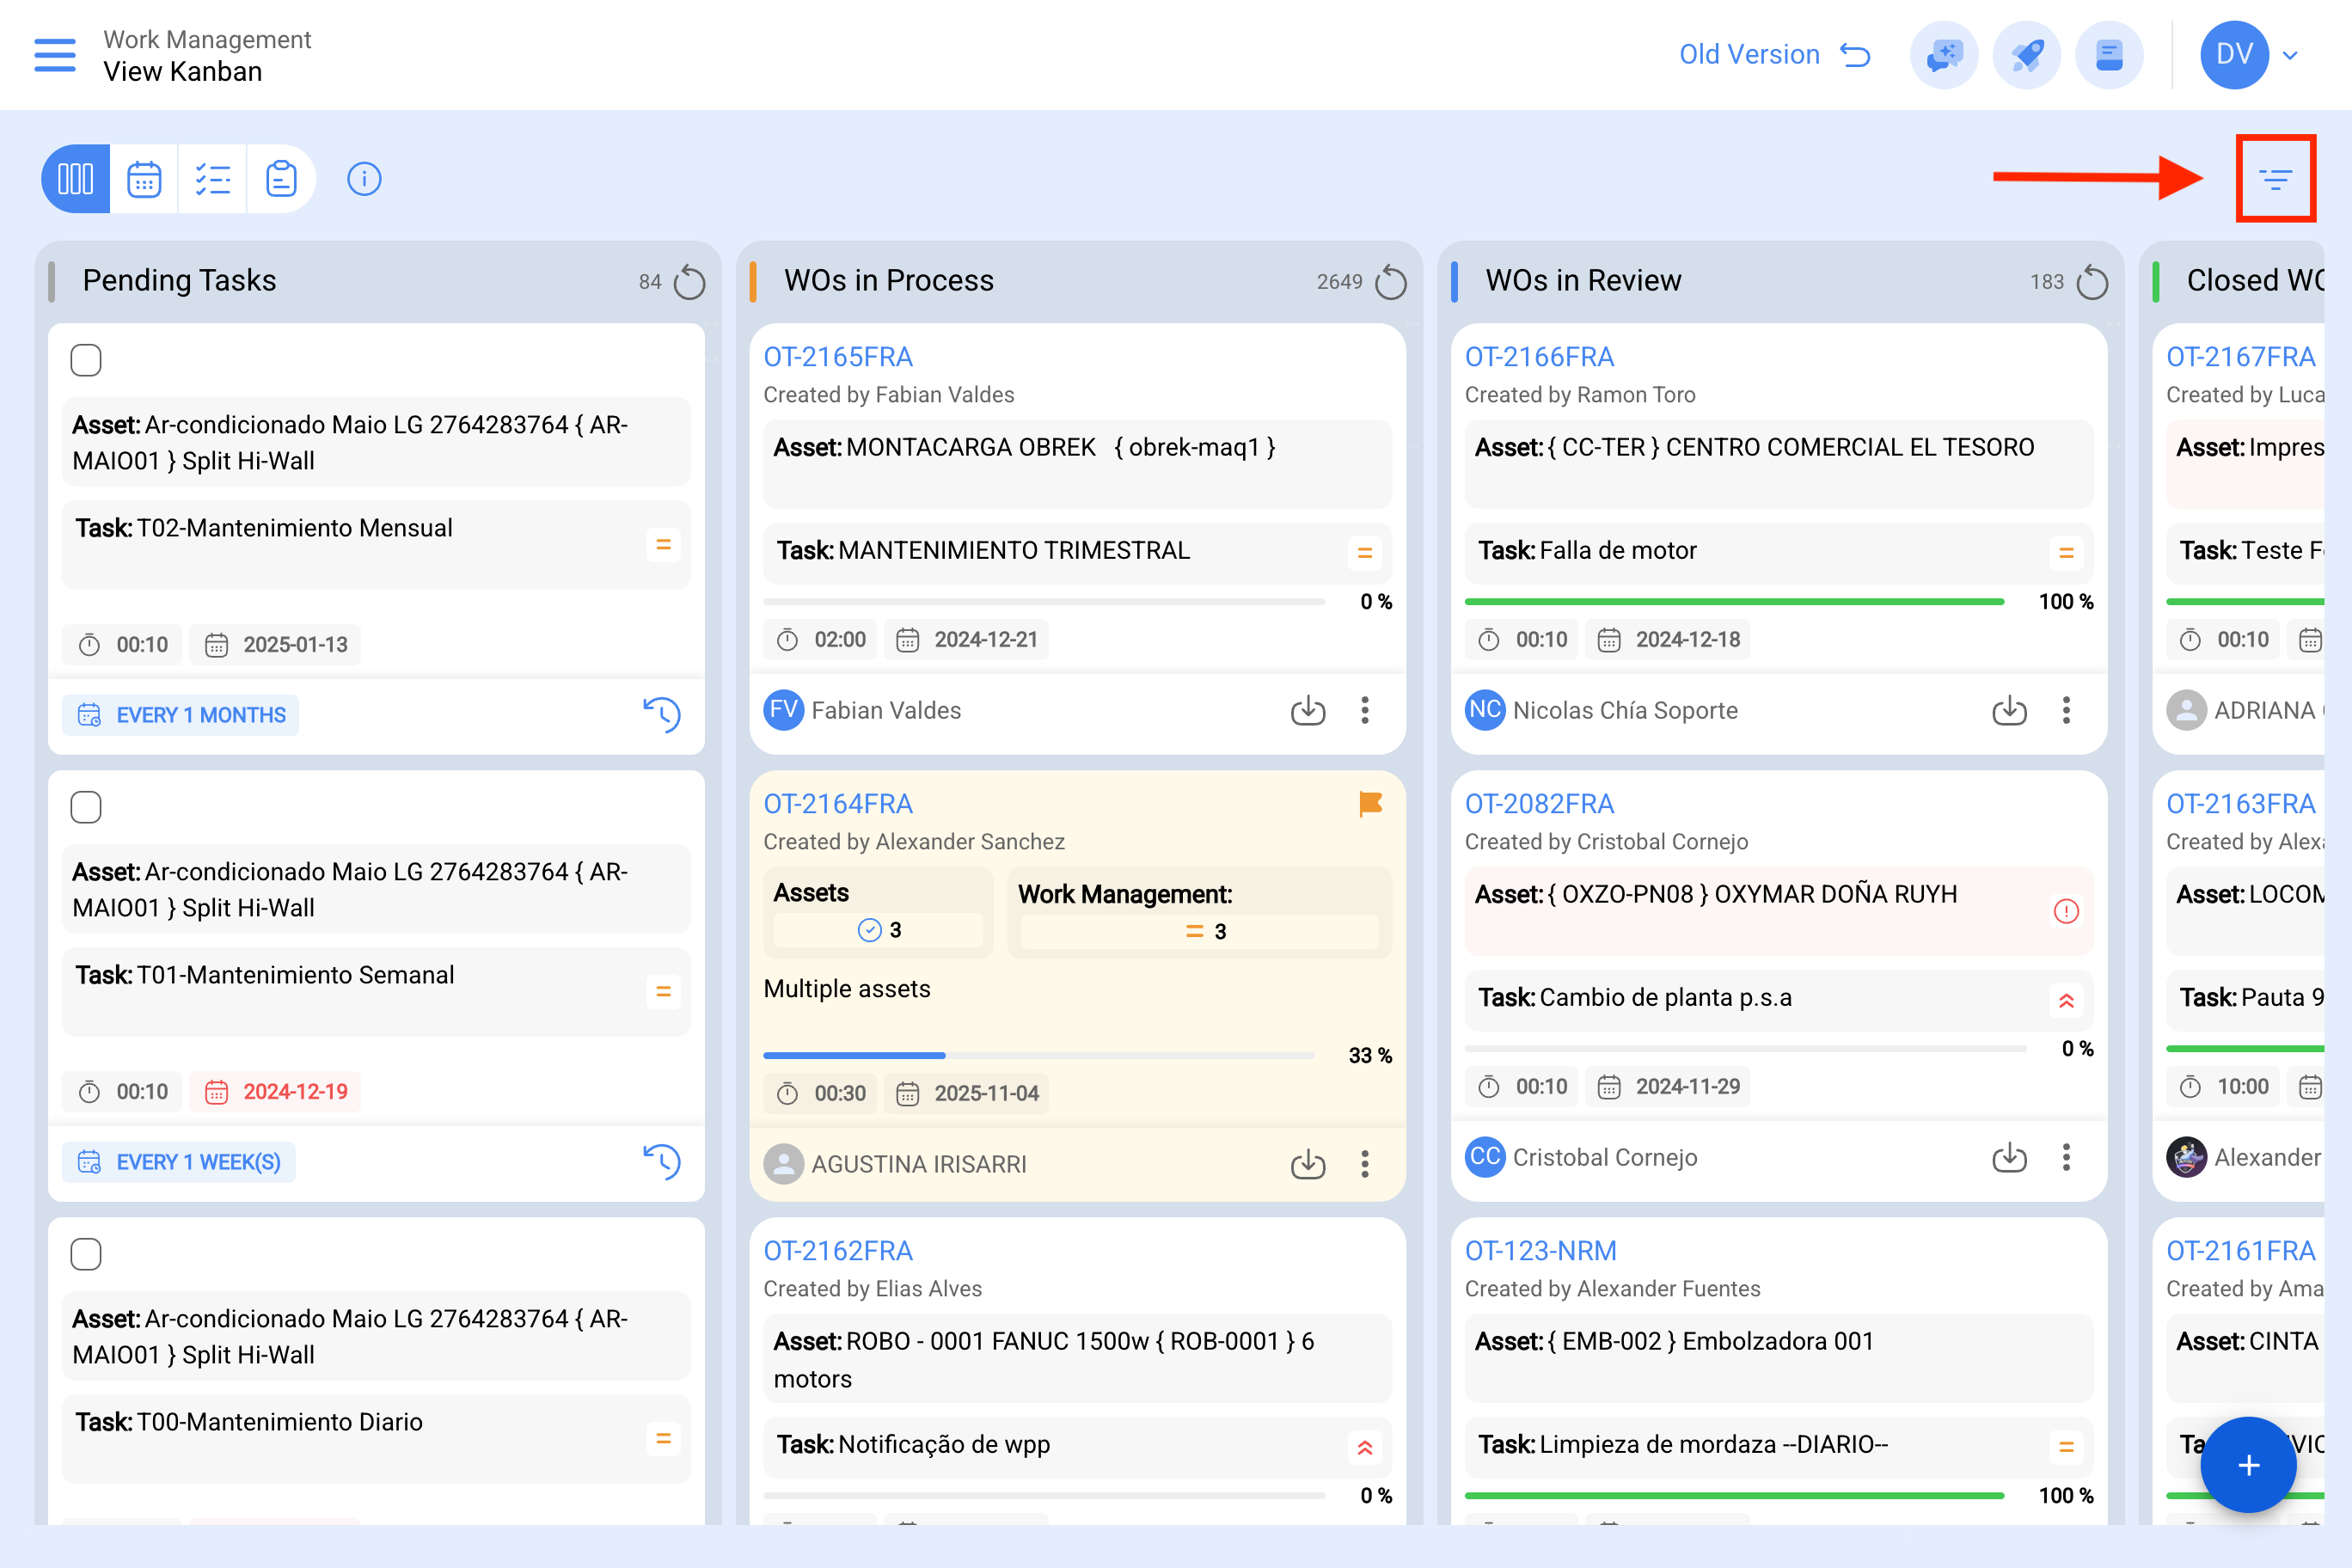
Task: Click the EVERY 1 WEEK(S) recurrence tag
Action: click(179, 1162)
